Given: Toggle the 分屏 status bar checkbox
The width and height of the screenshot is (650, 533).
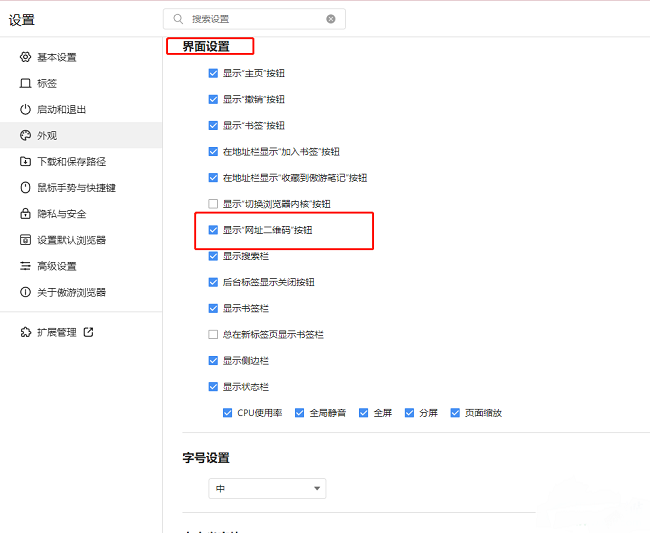Looking at the screenshot, I should tap(410, 413).
